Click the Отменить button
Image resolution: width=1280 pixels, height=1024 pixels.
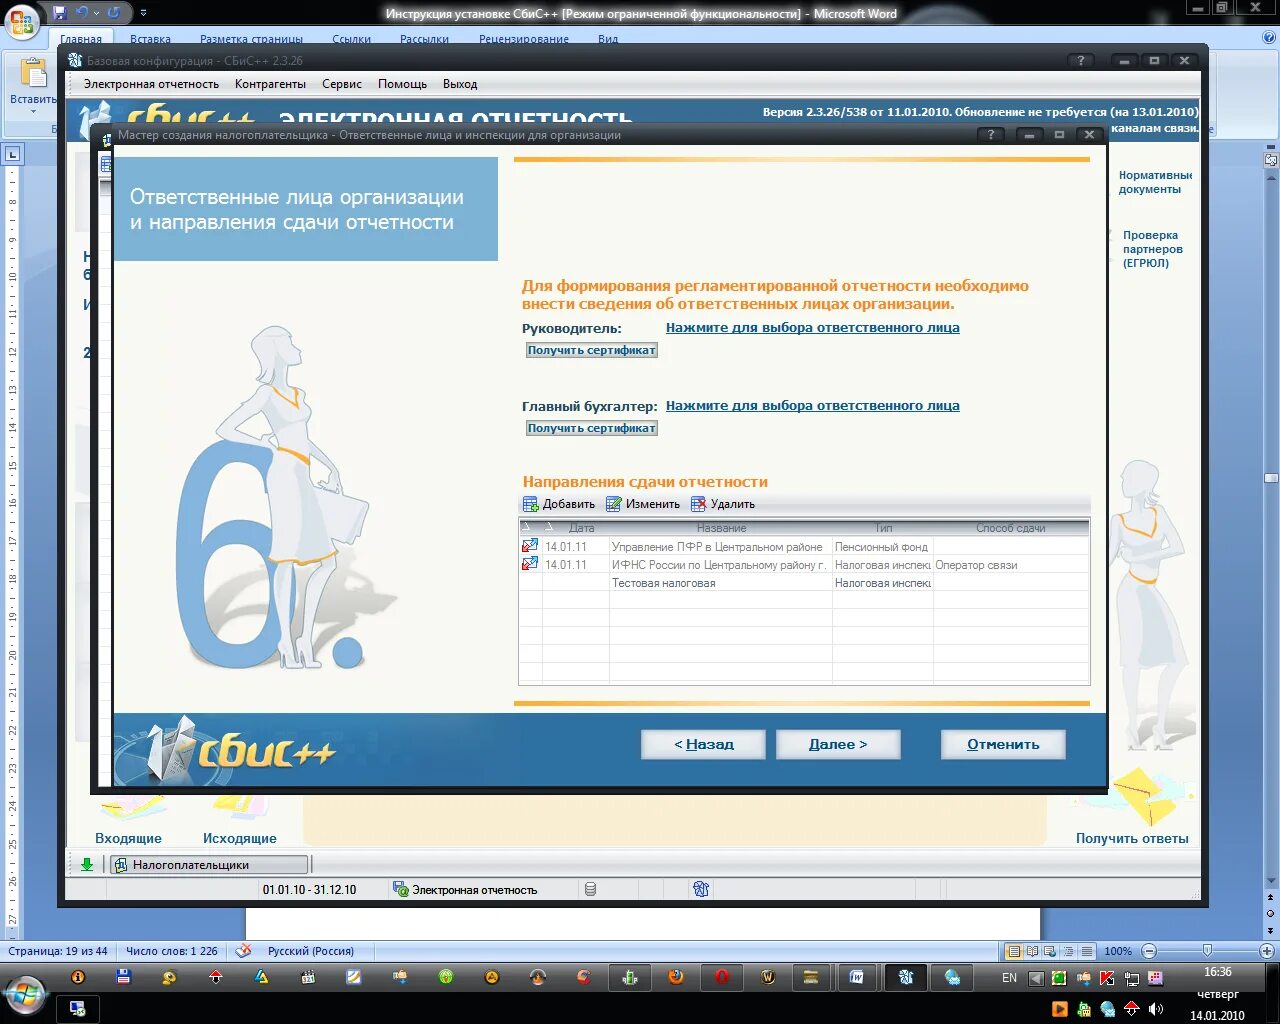[x=1003, y=744]
